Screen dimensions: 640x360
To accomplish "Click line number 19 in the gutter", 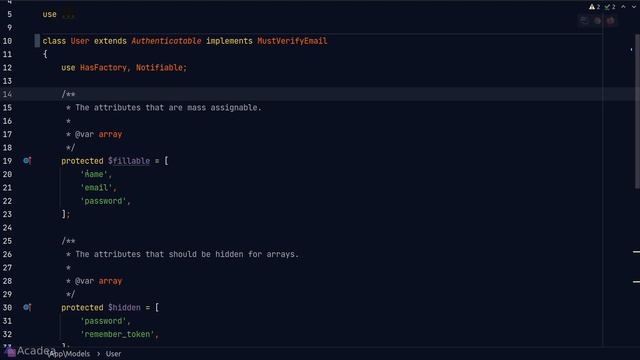I will click(x=7, y=161).
